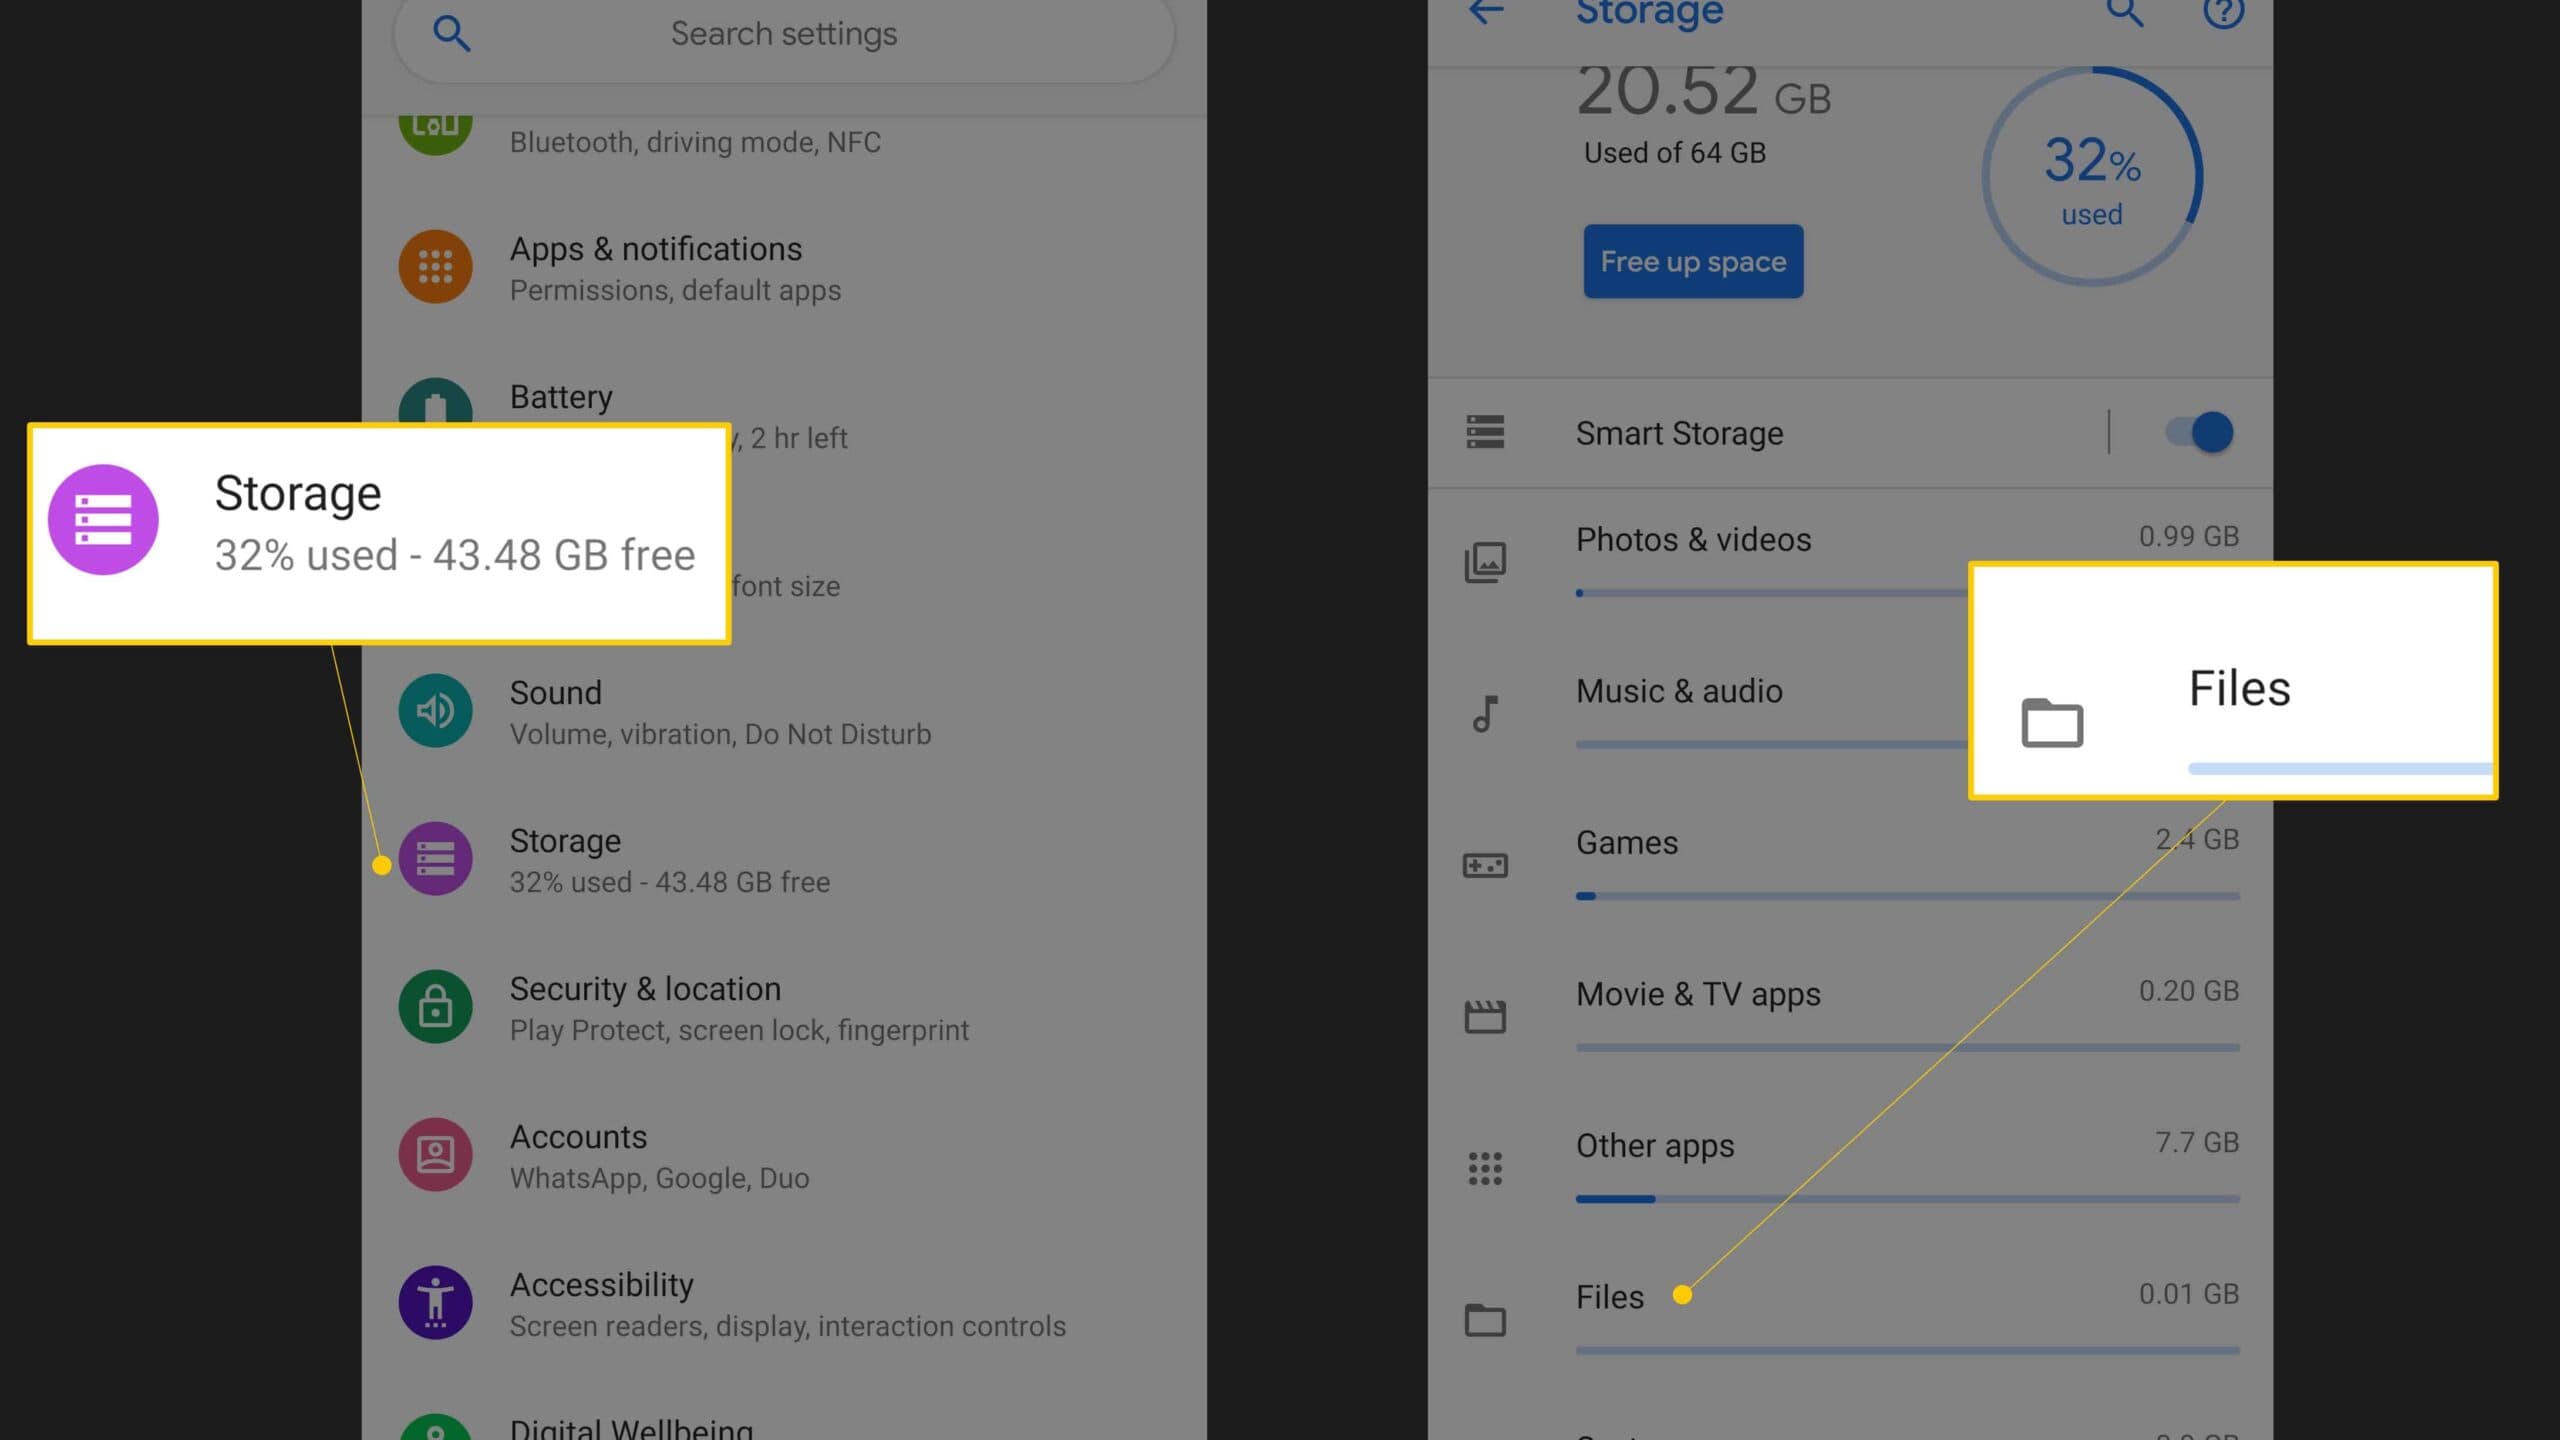
Task: Open help from the Storage header
Action: pos(2223,12)
